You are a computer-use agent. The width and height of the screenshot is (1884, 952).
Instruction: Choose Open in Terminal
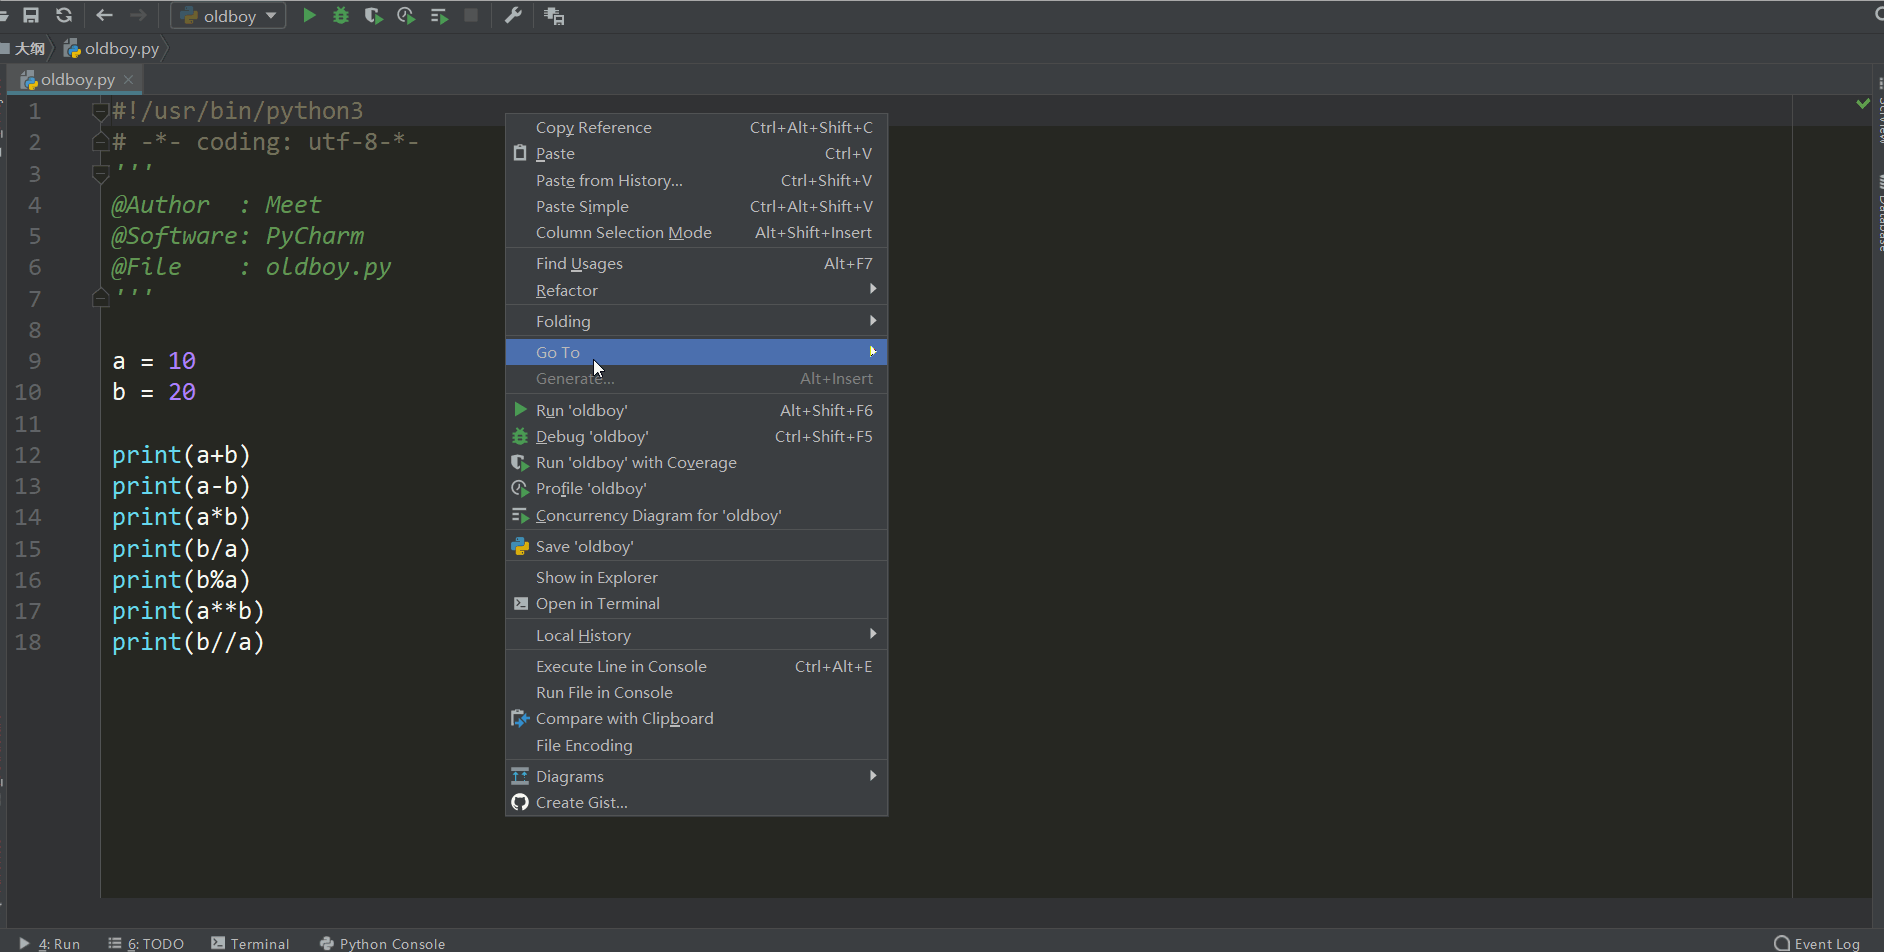pos(696,603)
